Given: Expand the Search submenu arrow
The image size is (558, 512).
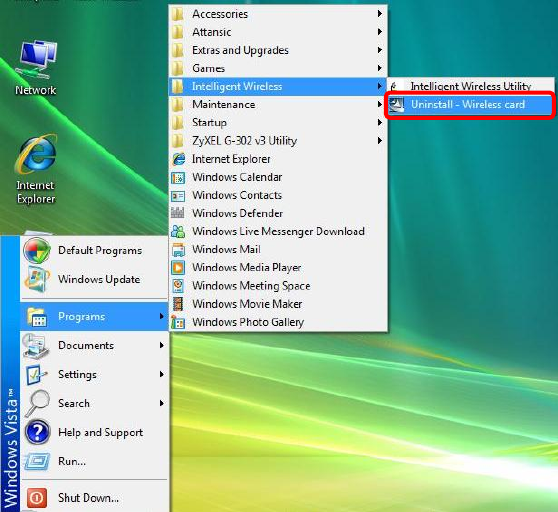Looking at the screenshot, I should point(162,403).
